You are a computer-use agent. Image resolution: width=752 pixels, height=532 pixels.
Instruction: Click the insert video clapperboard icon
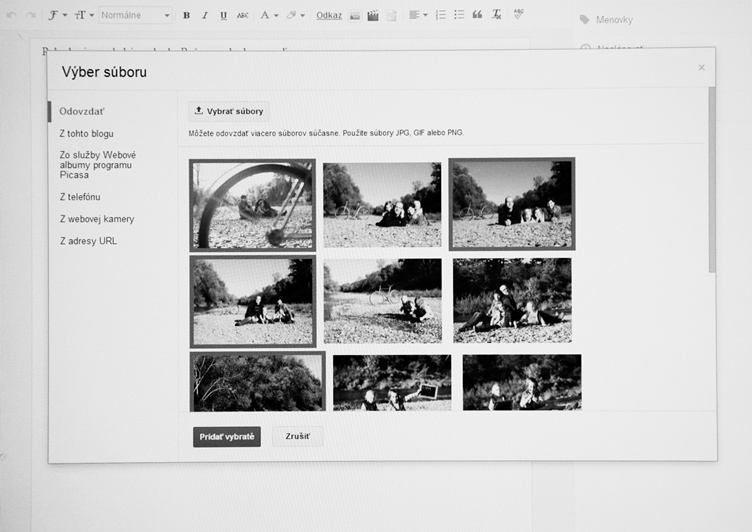click(373, 16)
